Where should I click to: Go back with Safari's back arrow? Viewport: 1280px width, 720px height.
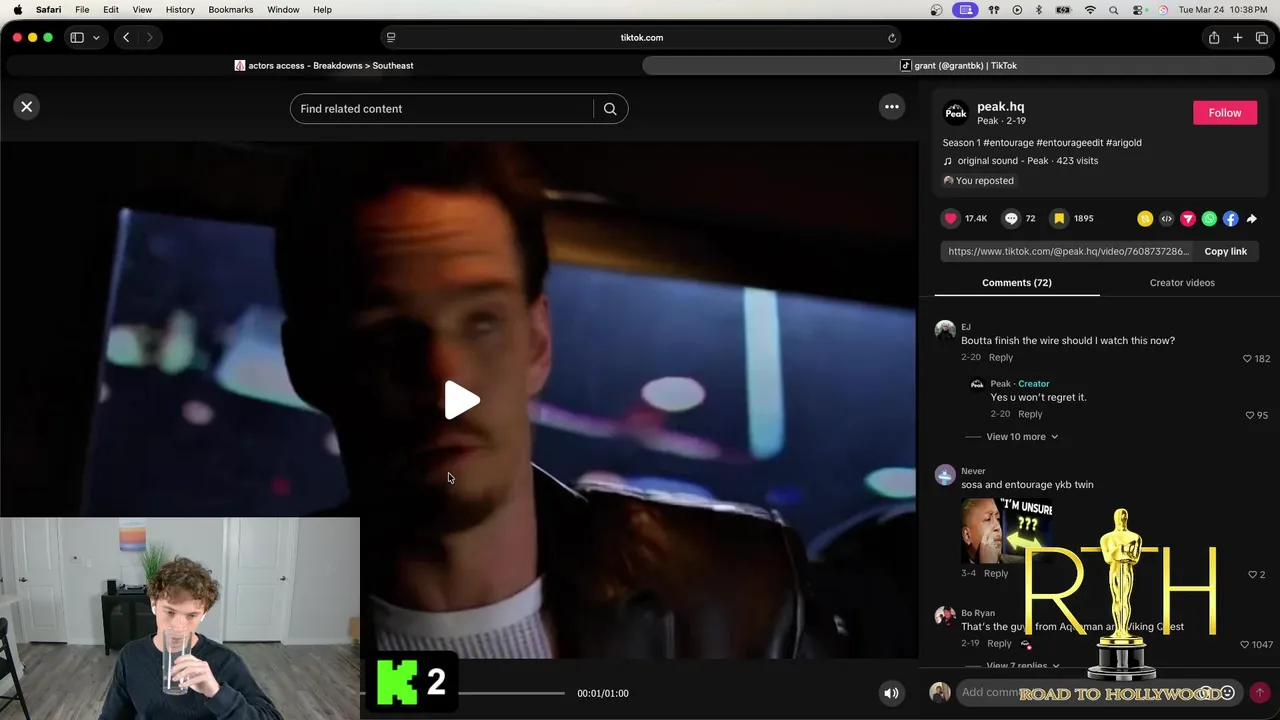pyautogui.click(x=126, y=38)
